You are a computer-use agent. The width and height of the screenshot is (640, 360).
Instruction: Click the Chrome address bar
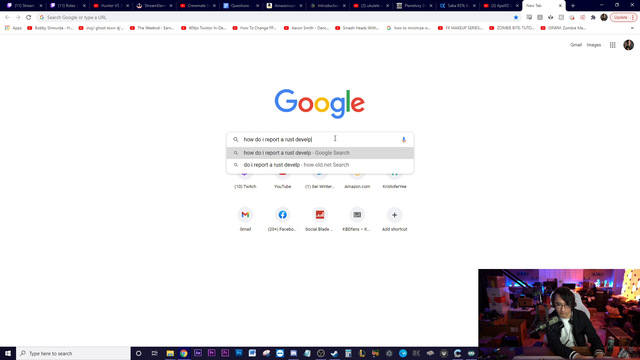point(278,18)
